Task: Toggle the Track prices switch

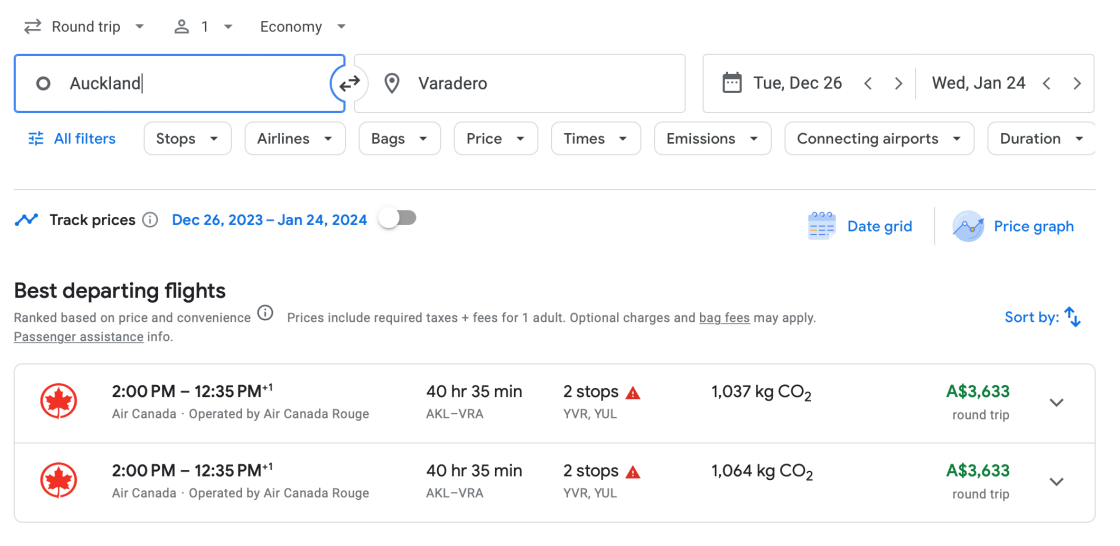Action: 397,218
